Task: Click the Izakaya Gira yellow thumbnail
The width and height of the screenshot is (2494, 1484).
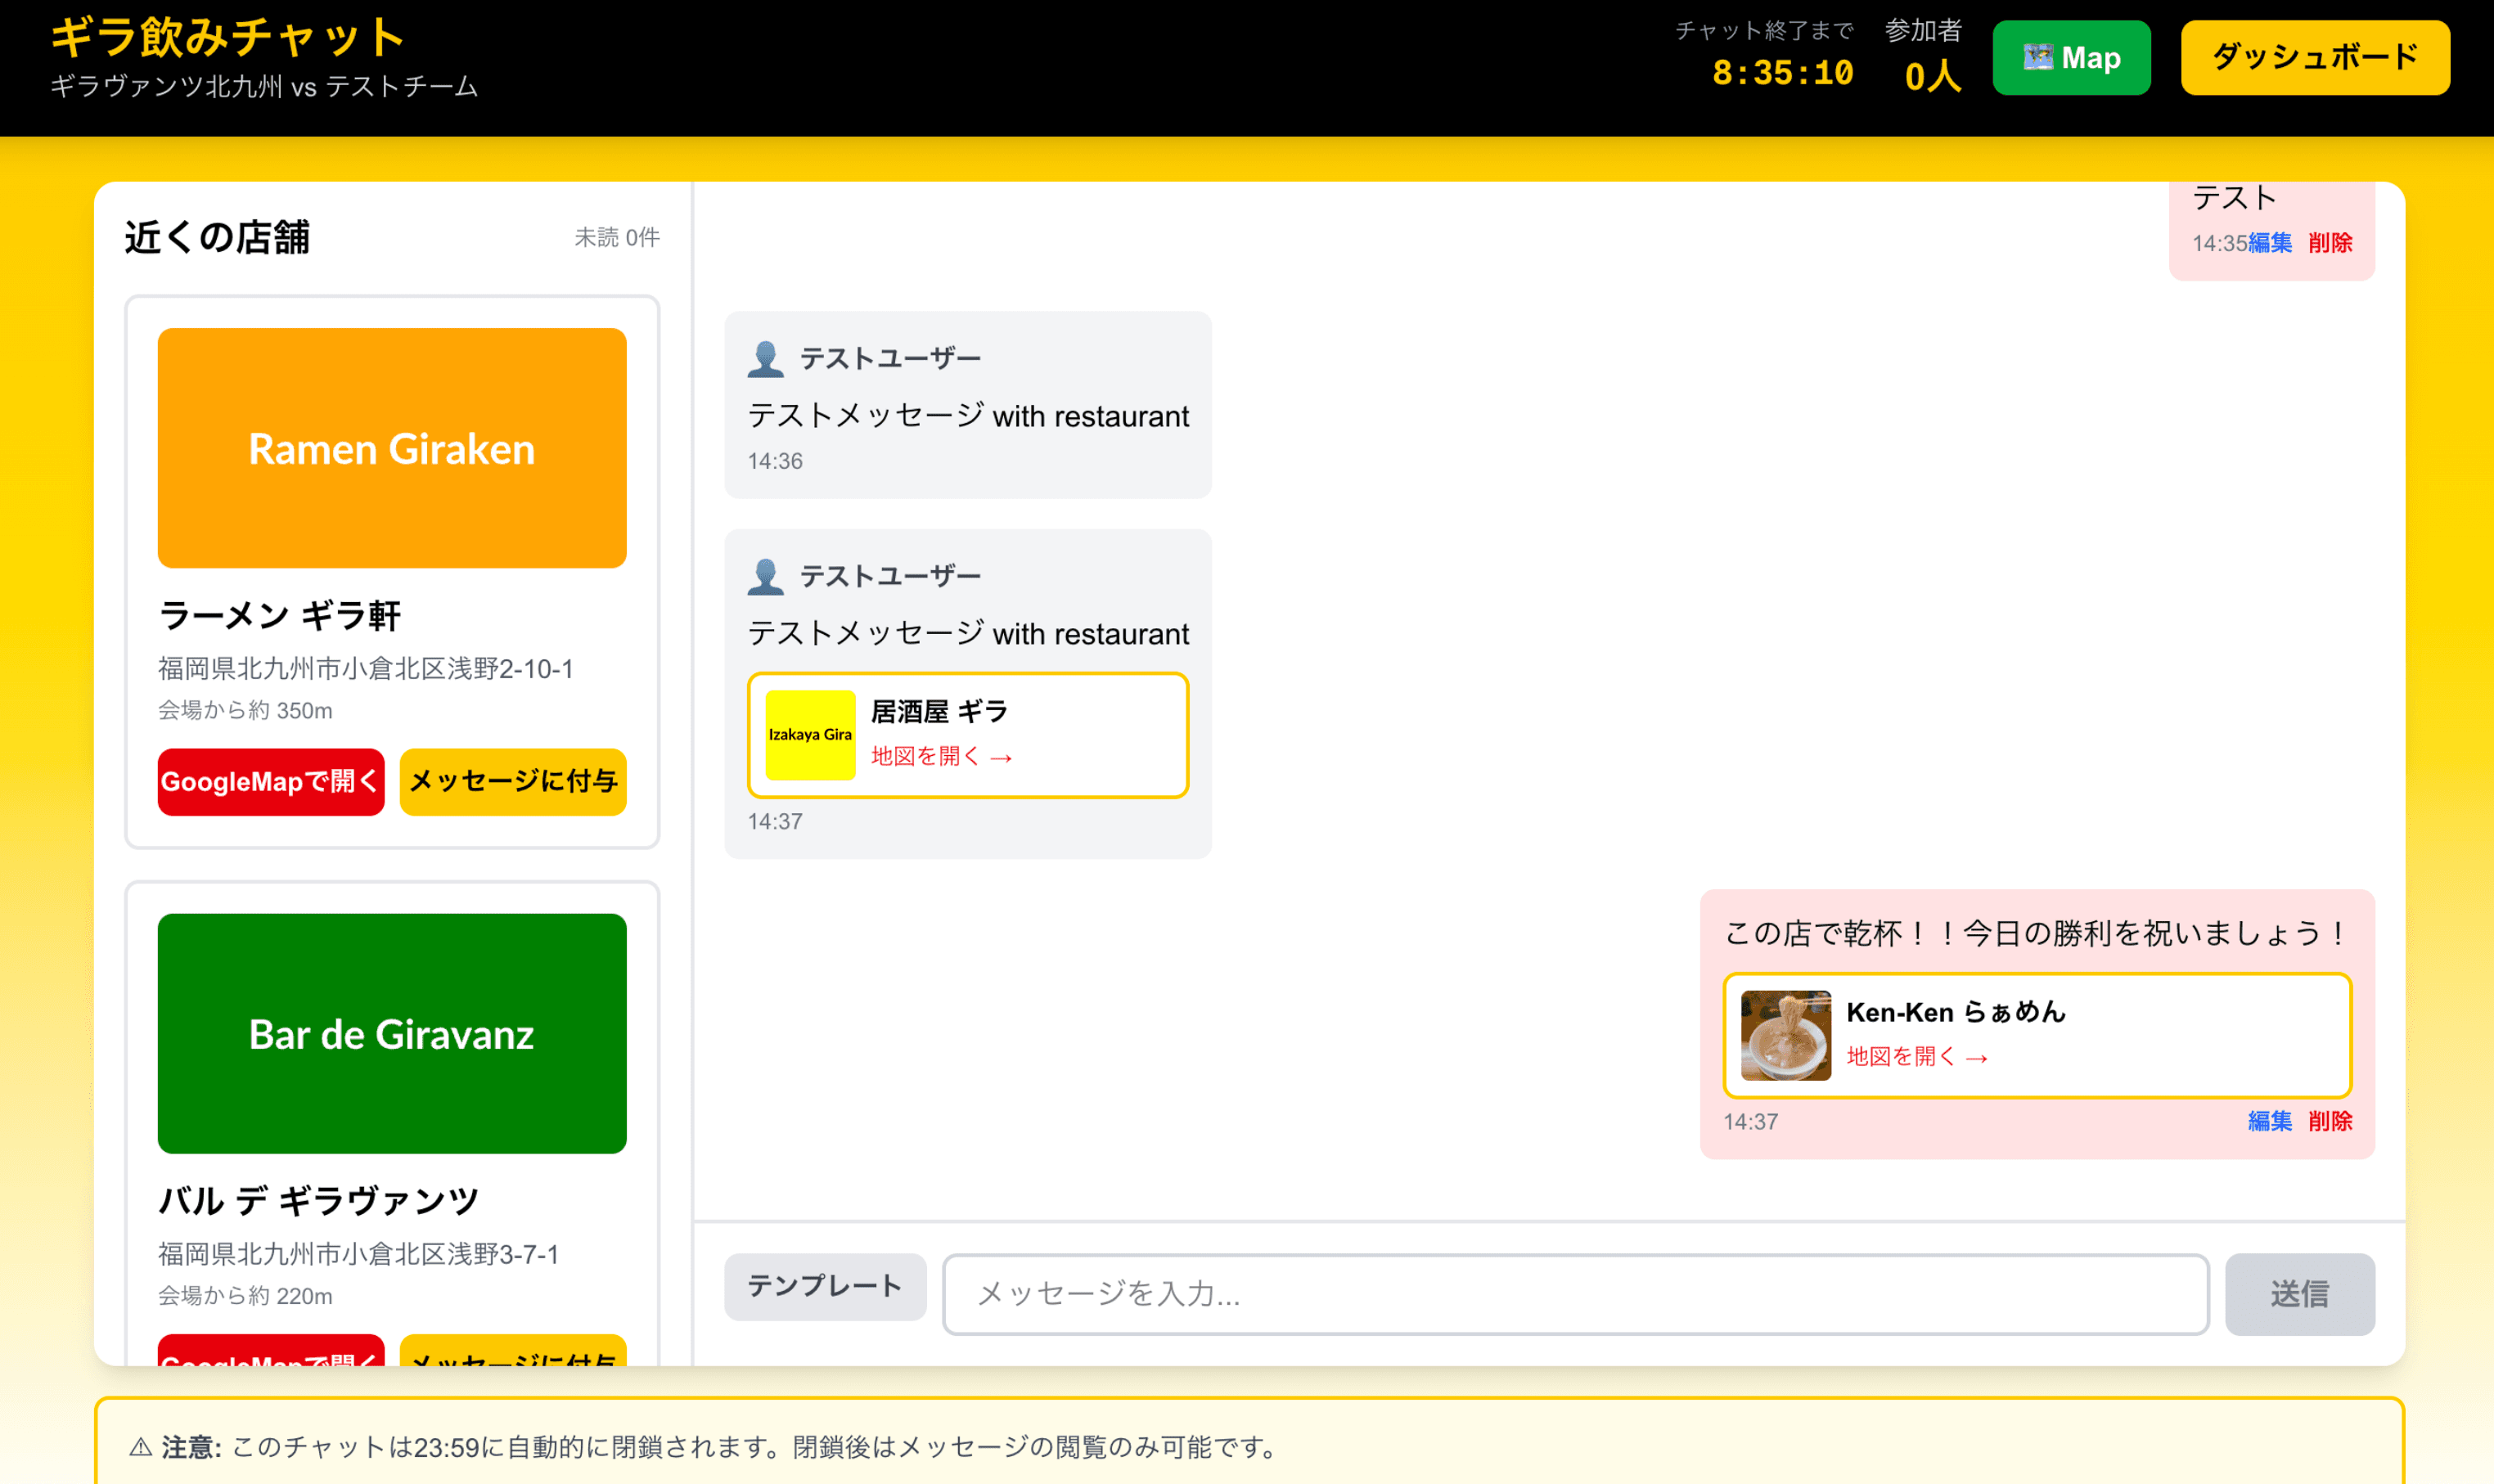Action: 809,735
